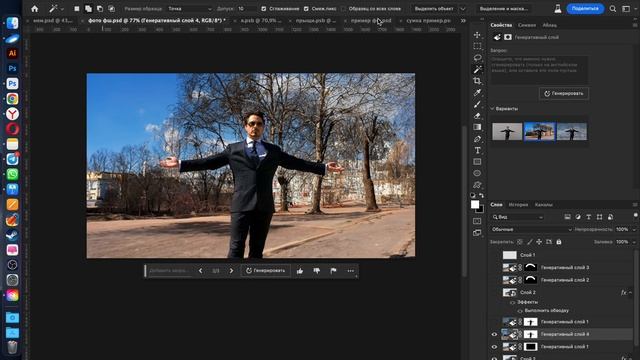Select the Move tool

477,35
